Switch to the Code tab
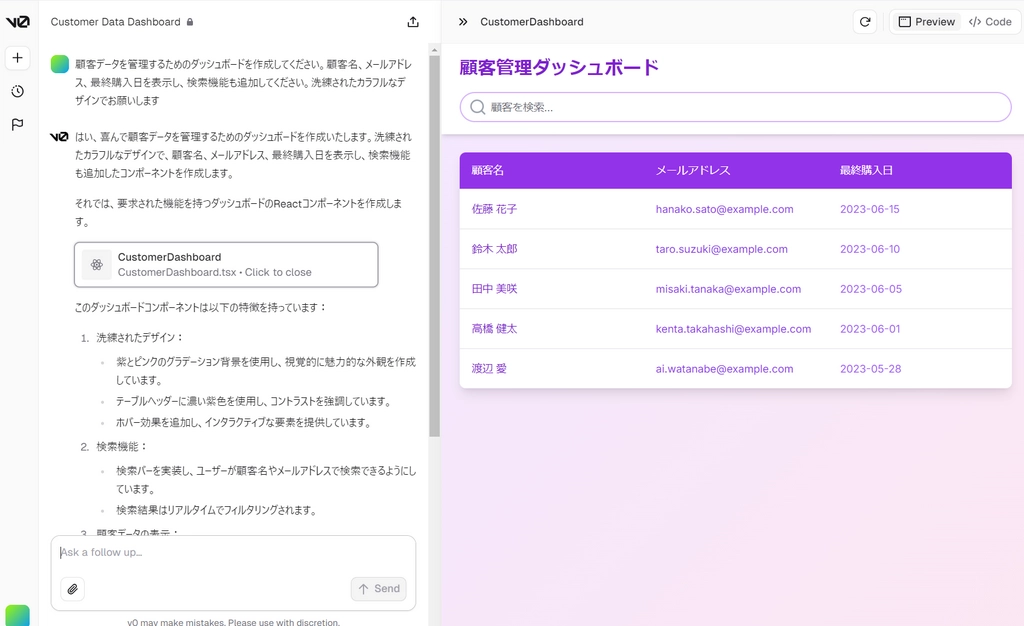The width and height of the screenshot is (1024, 626). 990,22
